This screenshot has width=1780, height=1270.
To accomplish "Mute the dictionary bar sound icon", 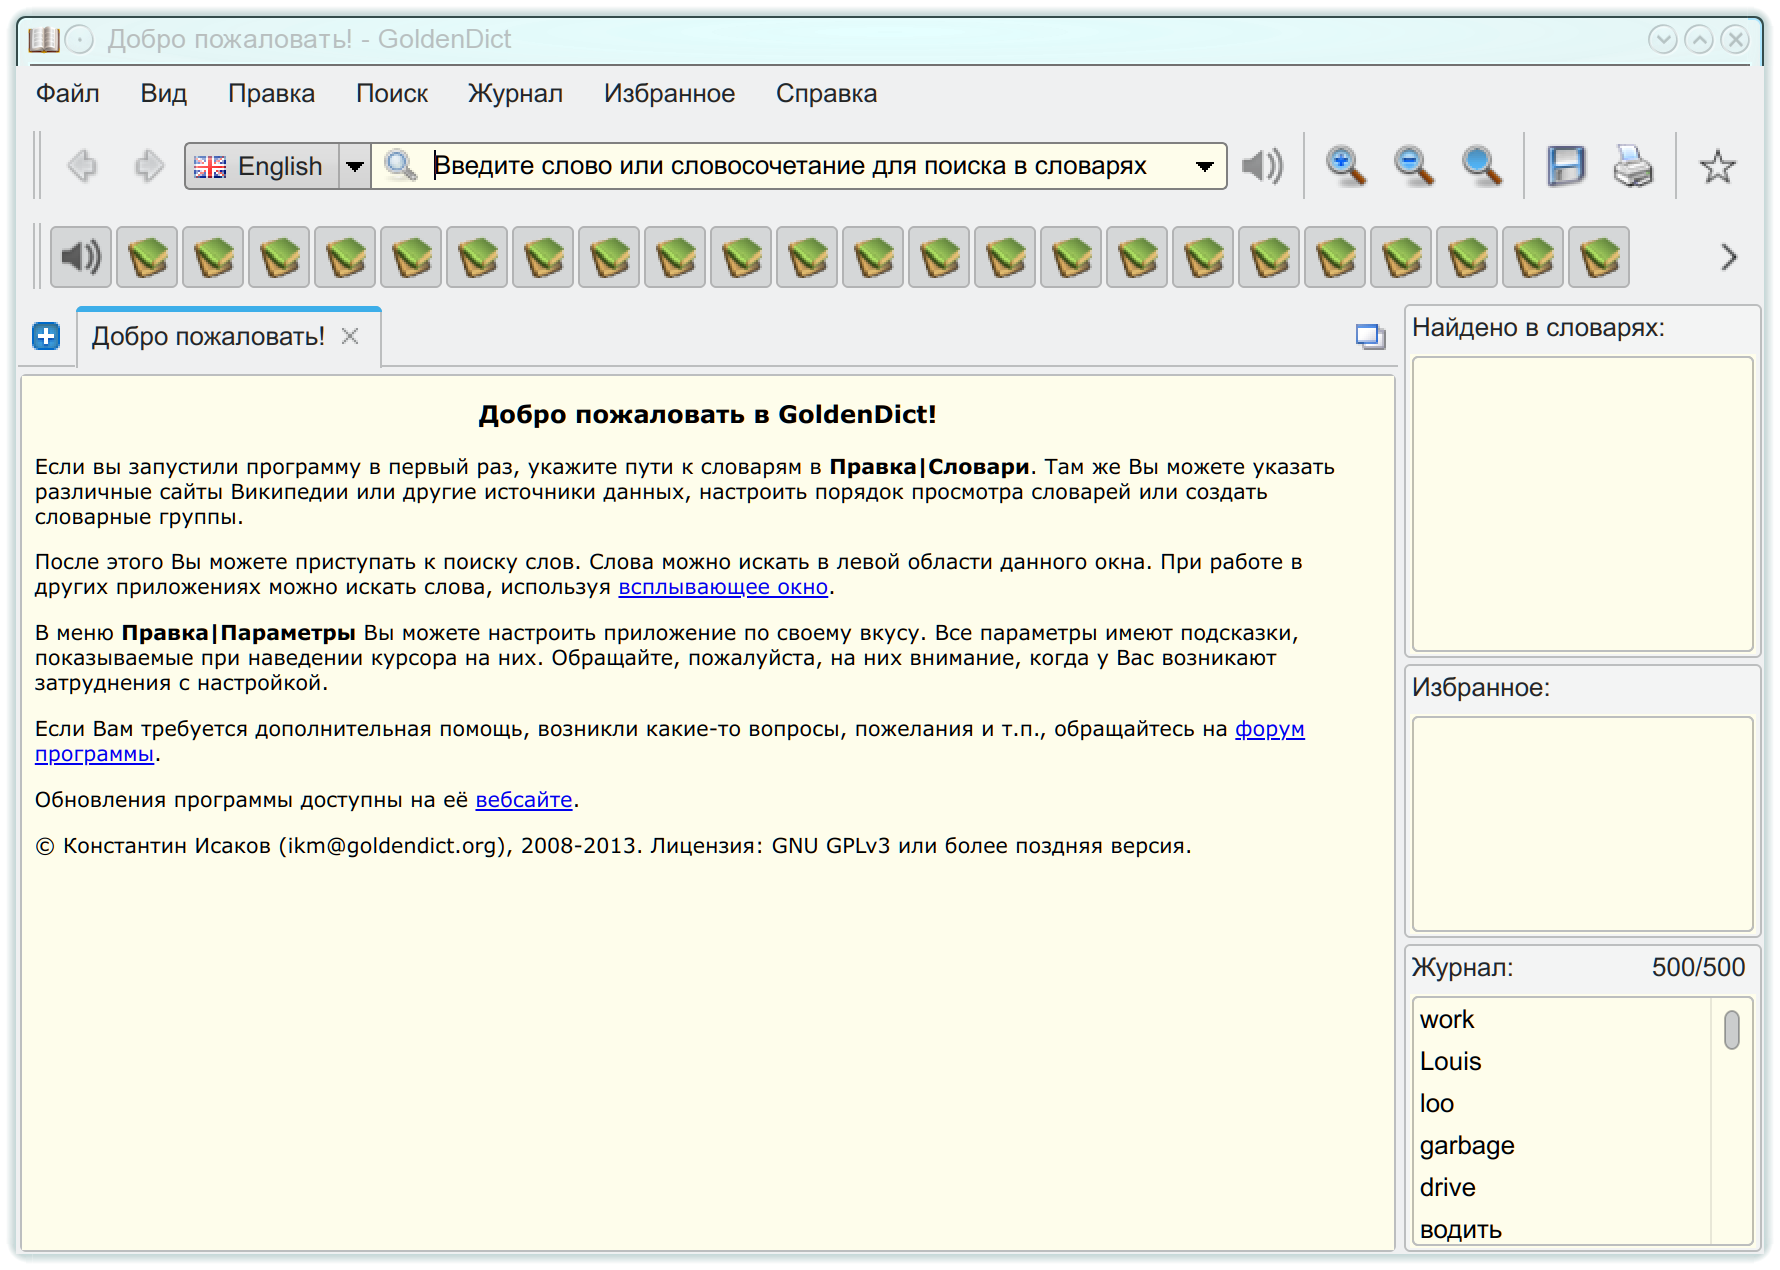I will click(80, 257).
